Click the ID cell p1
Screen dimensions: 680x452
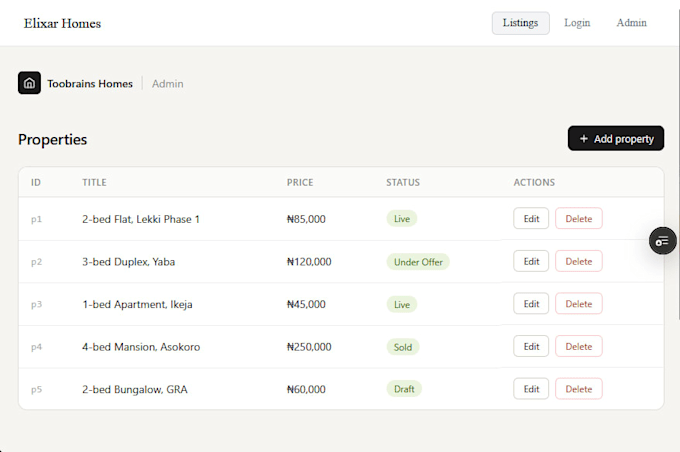tap(36, 219)
